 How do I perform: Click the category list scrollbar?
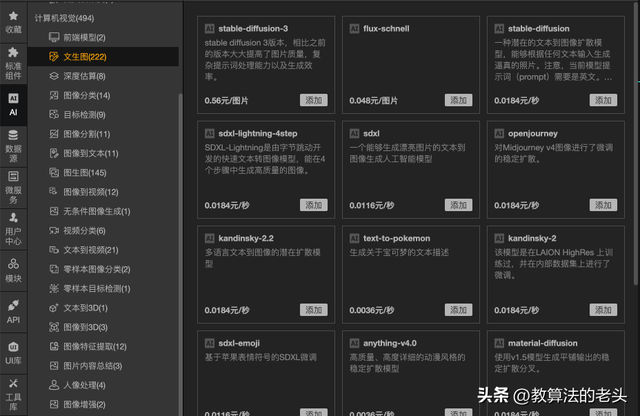[180, 253]
